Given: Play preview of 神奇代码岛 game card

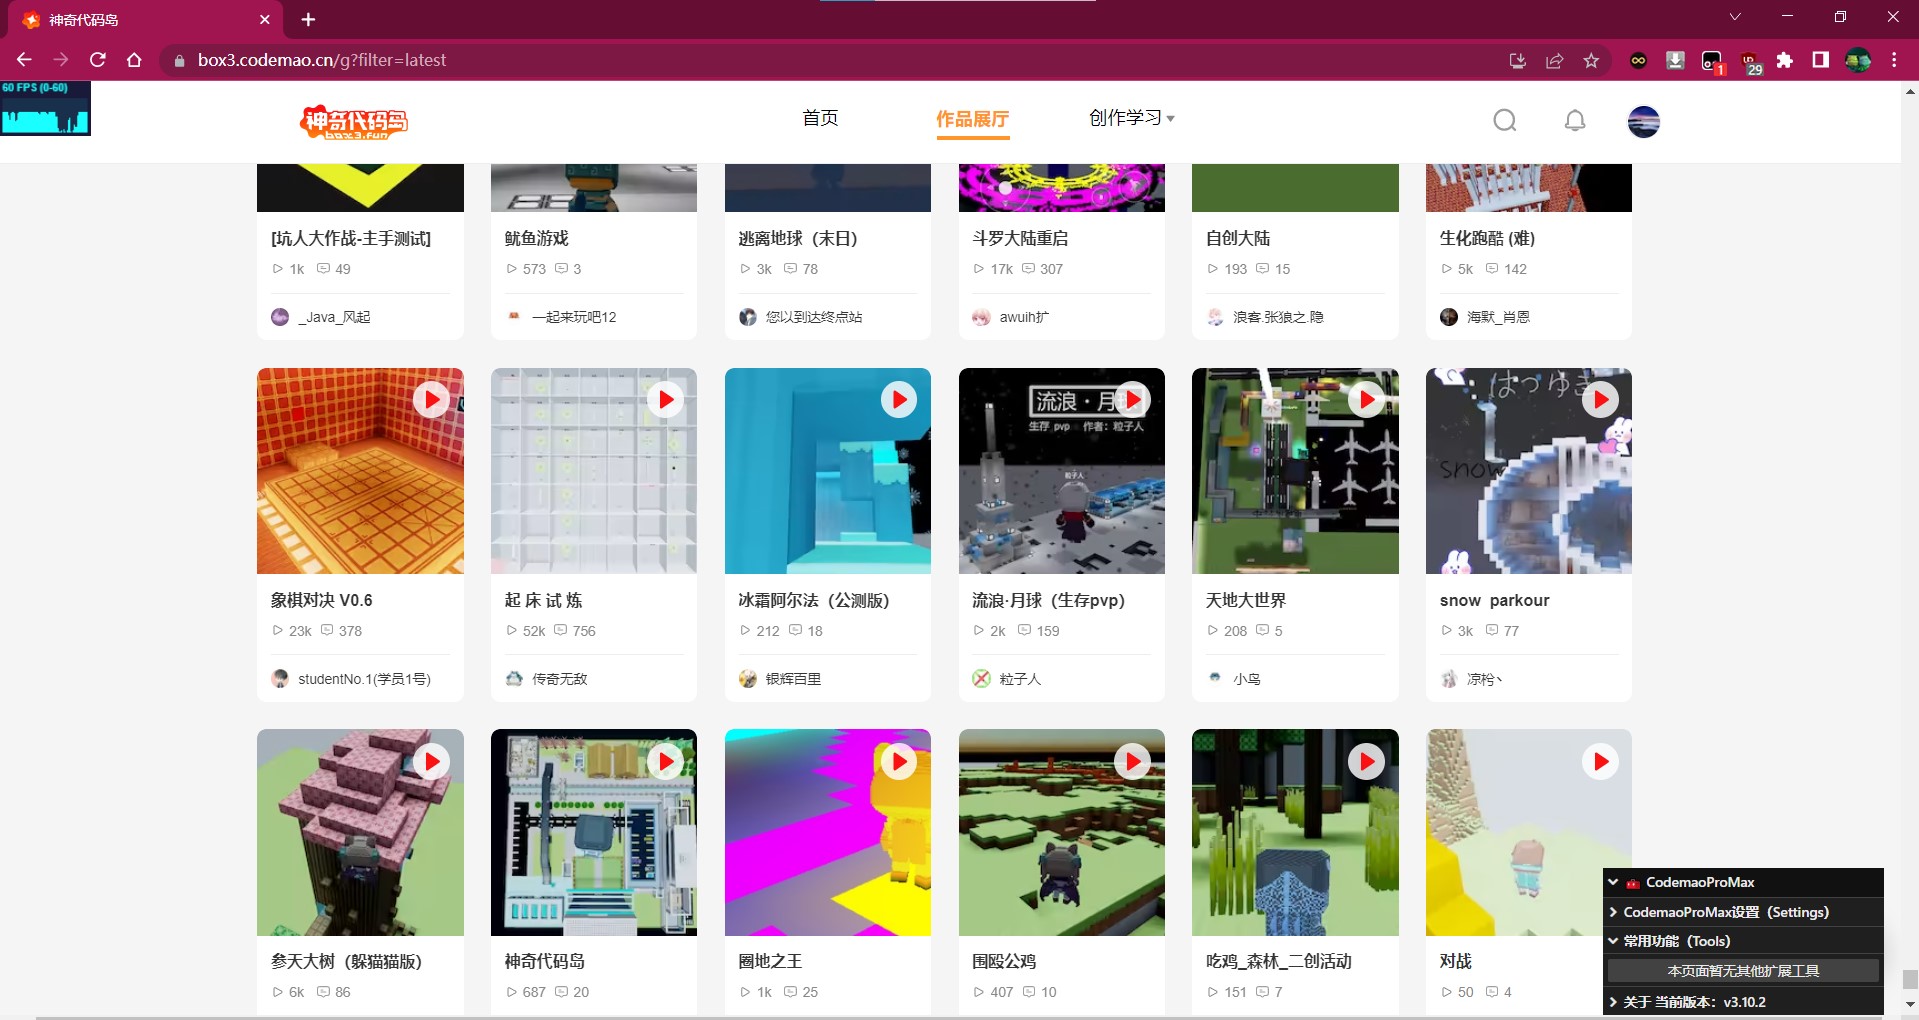Looking at the screenshot, I should [x=665, y=762].
